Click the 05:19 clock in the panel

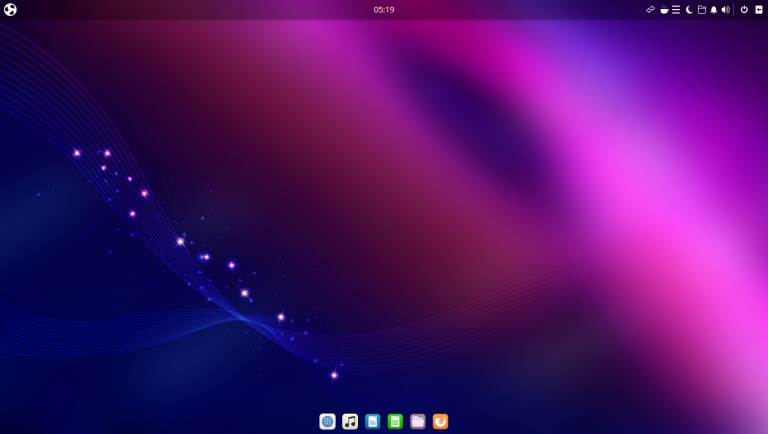(384, 9)
